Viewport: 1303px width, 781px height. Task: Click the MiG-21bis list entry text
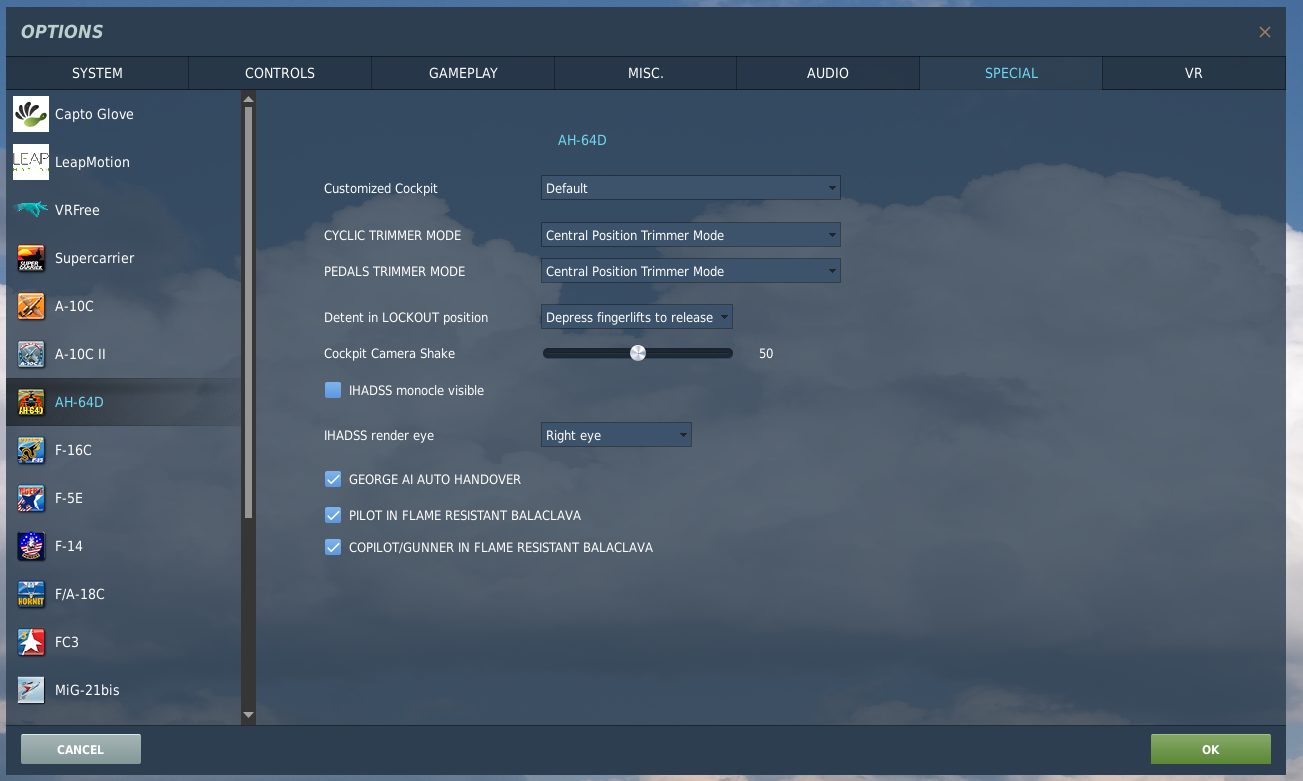click(87, 690)
